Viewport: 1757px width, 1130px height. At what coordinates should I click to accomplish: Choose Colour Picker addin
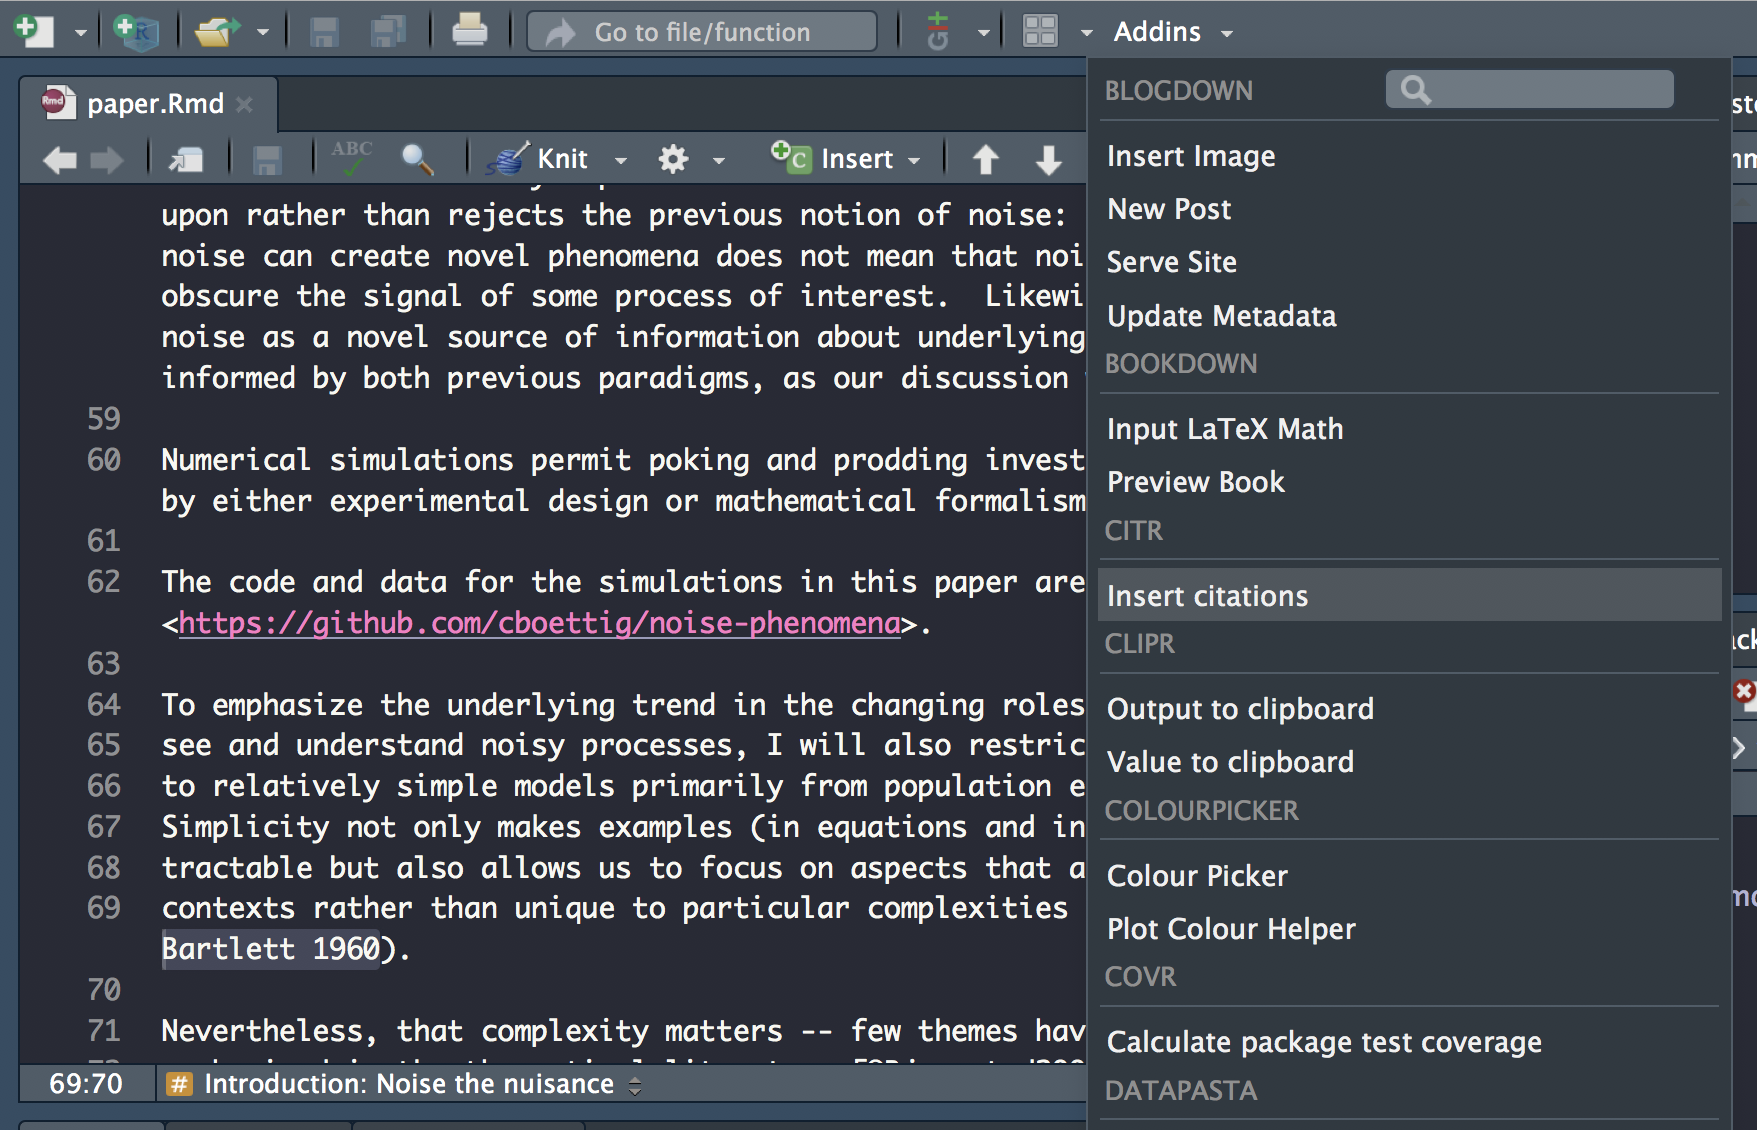coord(1197,876)
